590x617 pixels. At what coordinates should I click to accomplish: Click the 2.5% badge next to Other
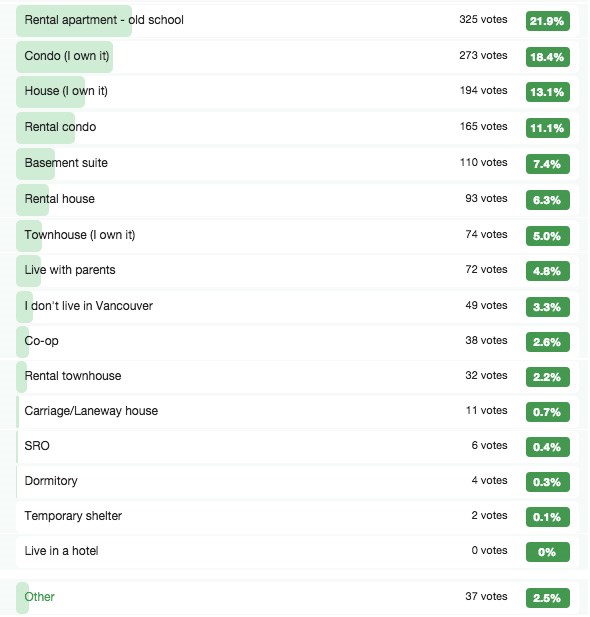coord(547,598)
